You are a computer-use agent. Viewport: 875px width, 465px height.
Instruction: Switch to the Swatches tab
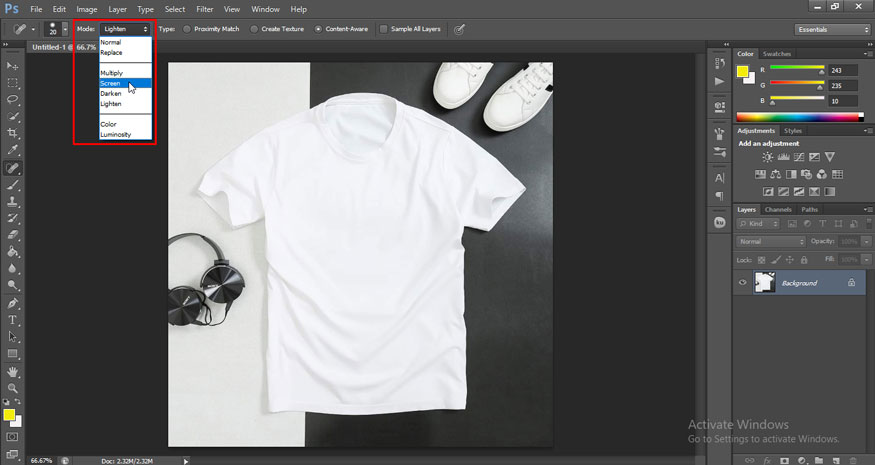pyautogui.click(x=776, y=53)
